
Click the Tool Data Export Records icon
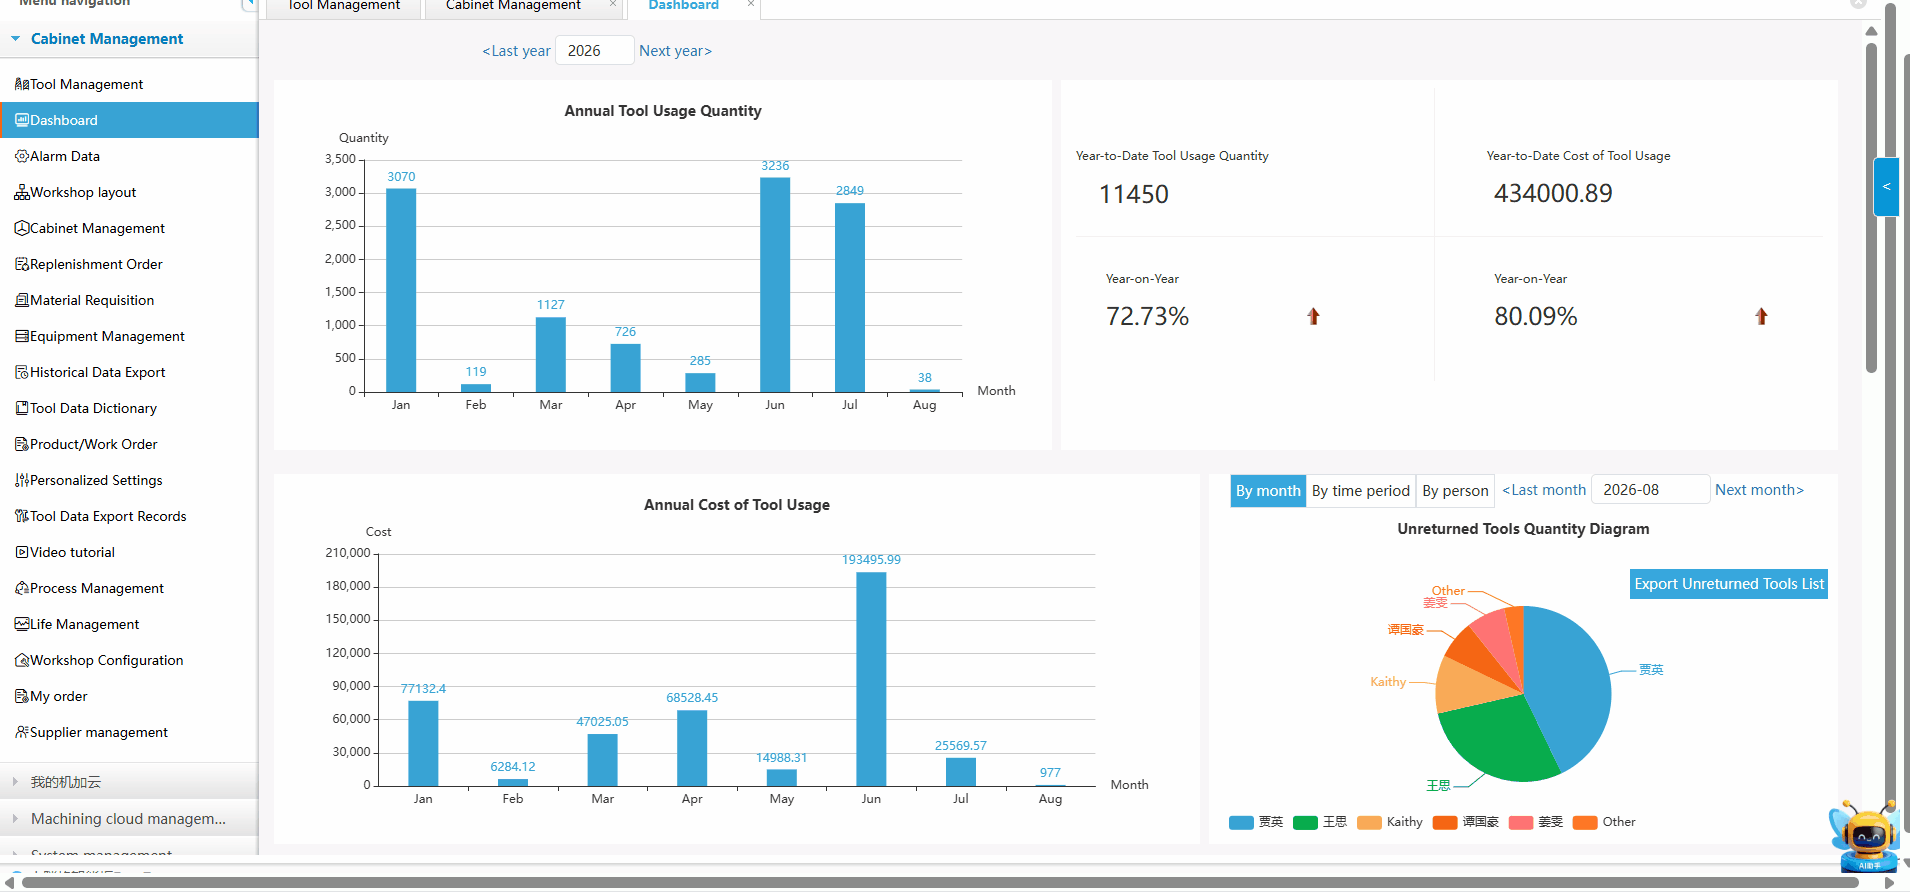[22, 516]
